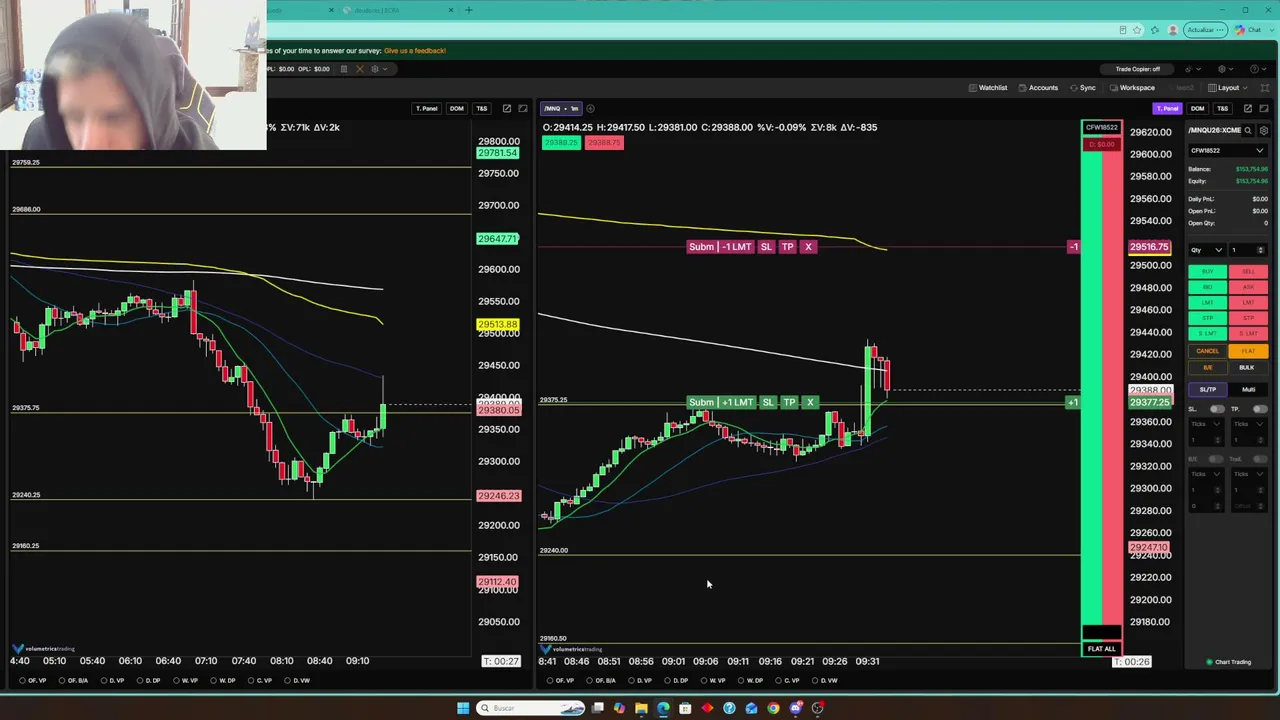Viewport: 1280px width, 720px height.
Task: Open DOM on the left chart
Action: click(457, 108)
